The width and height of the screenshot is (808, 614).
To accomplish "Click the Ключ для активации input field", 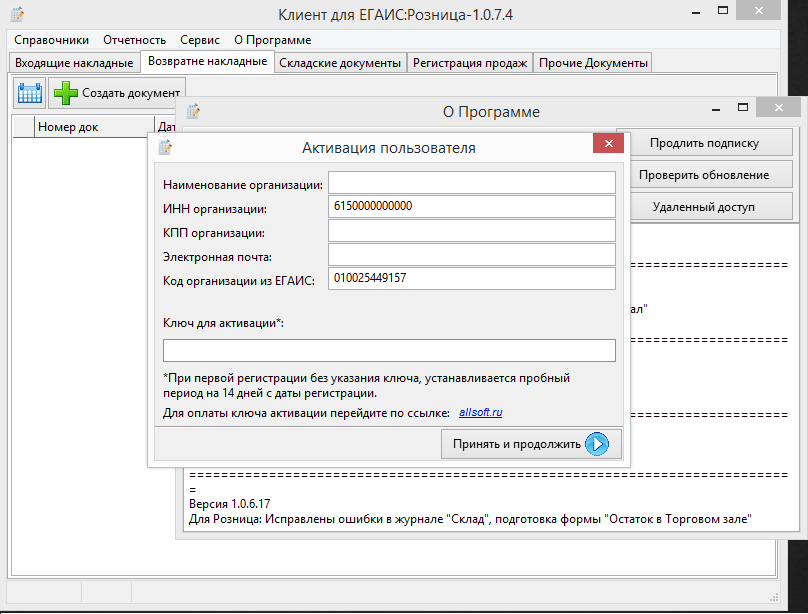I will 389,350.
